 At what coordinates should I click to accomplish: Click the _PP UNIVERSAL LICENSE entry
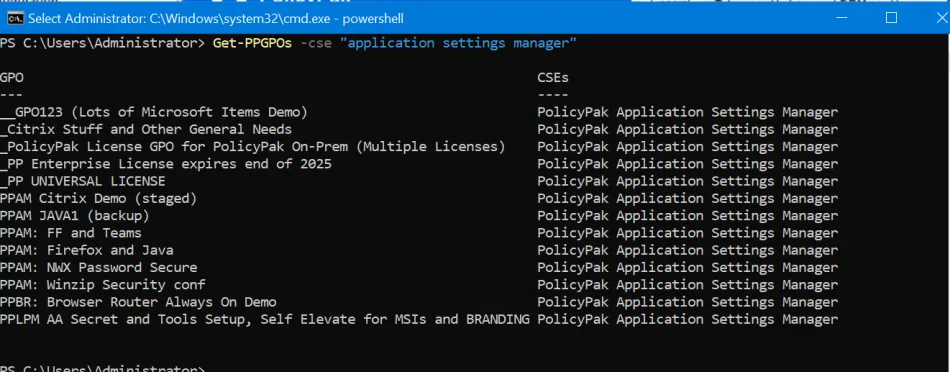(83, 181)
